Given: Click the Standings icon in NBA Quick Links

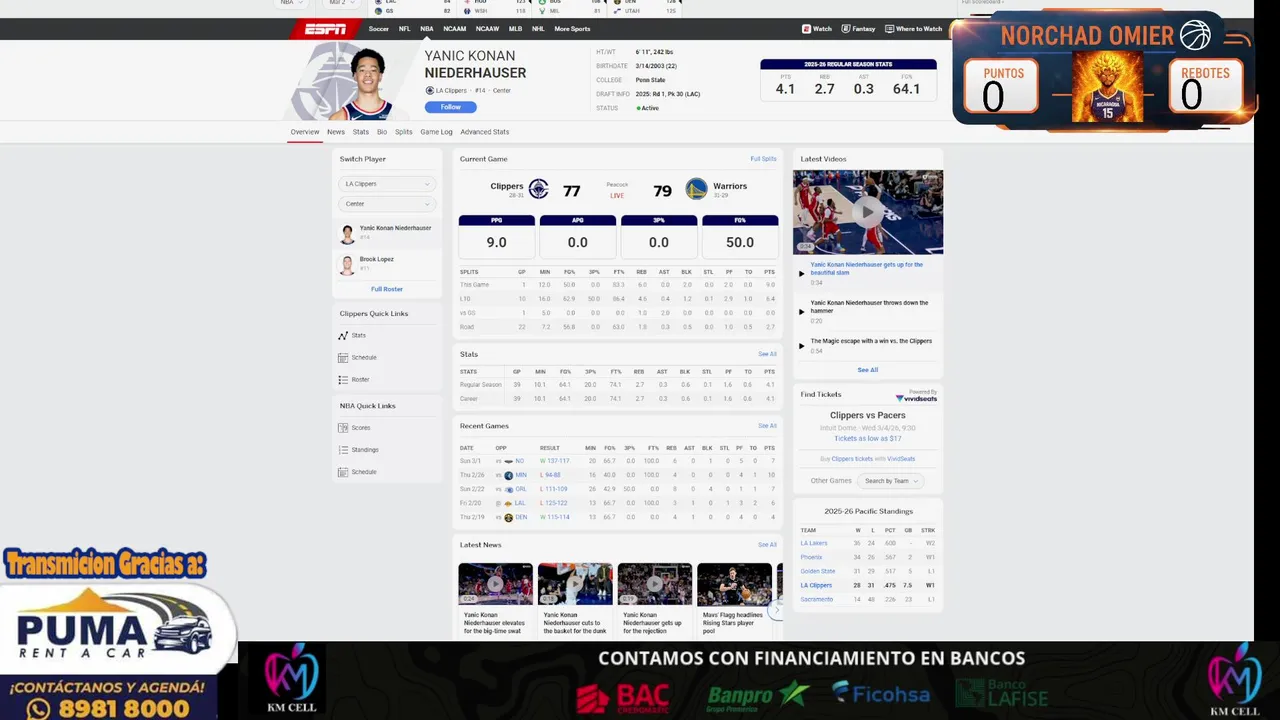Looking at the screenshot, I should coord(343,450).
